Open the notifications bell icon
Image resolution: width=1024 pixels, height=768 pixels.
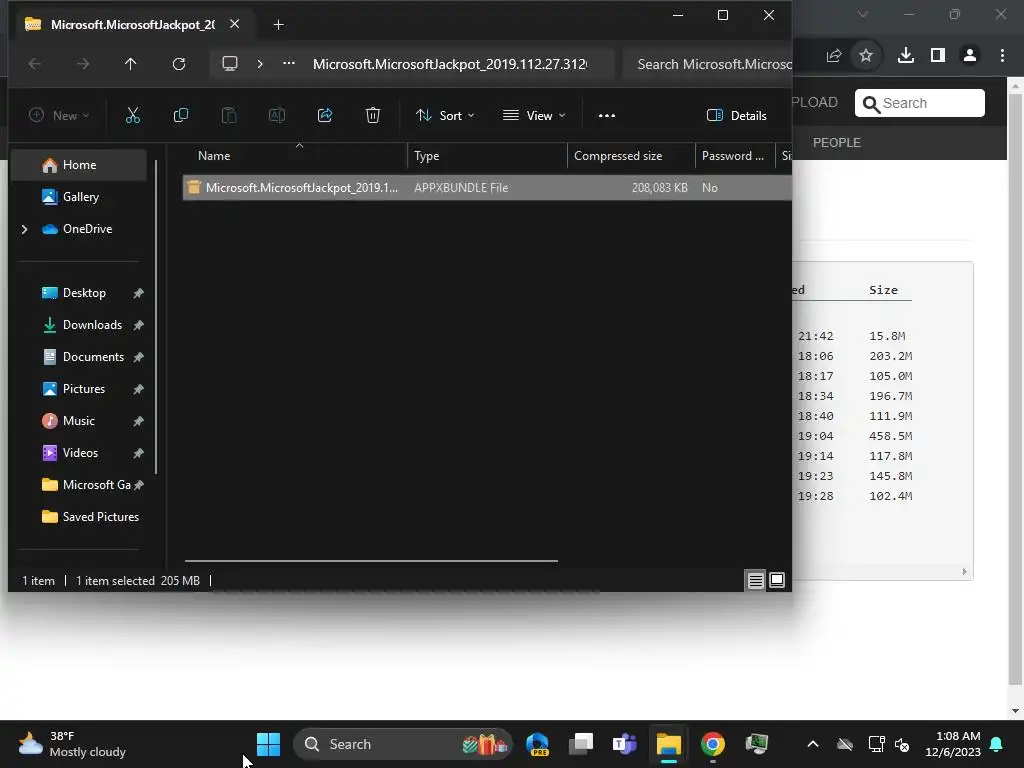[x=997, y=744]
